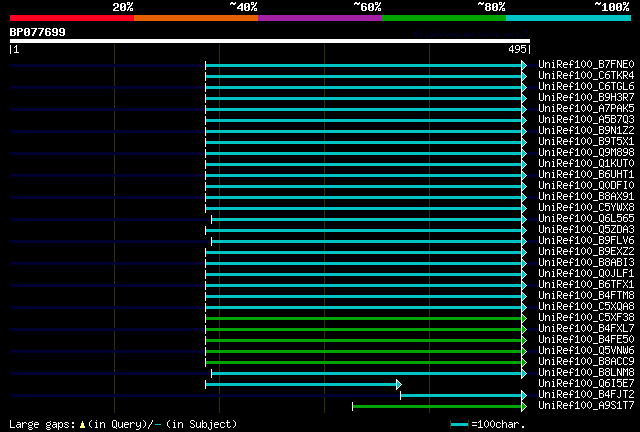Image resolution: width=640 pixels, height=432 pixels.
Task: Open UniRef100_B6UHT1 entry
Action: pyautogui.click(x=586, y=175)
